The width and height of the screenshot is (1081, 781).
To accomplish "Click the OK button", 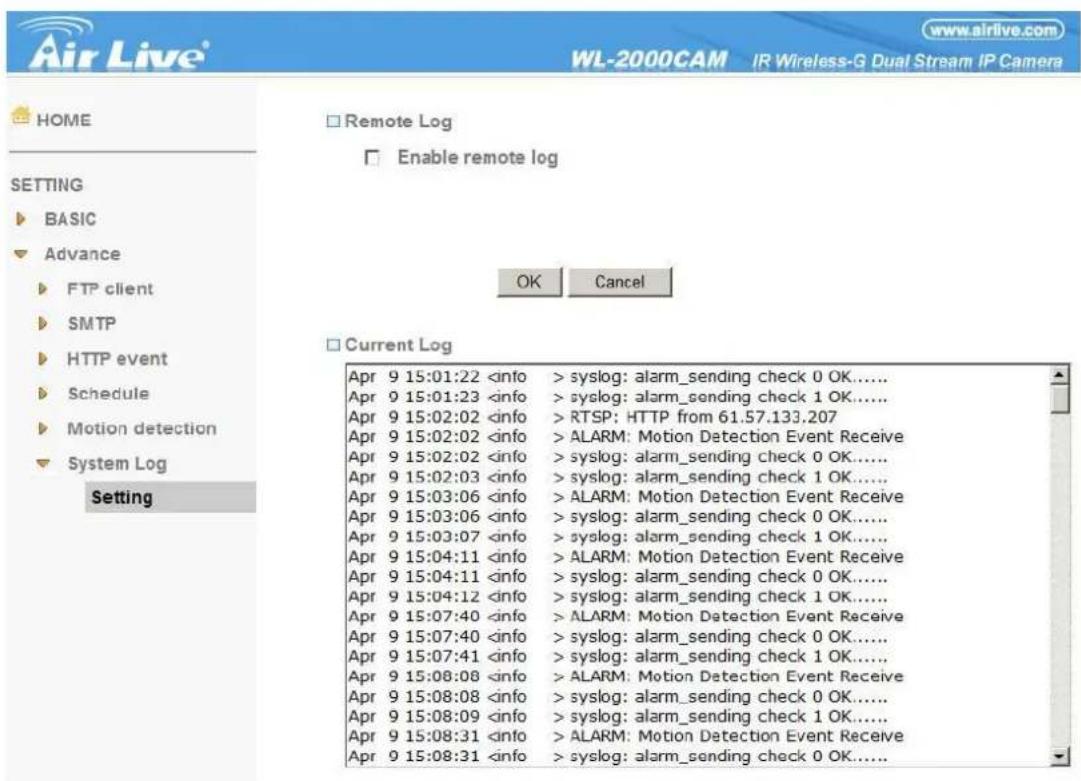I will tap(529, 282).
